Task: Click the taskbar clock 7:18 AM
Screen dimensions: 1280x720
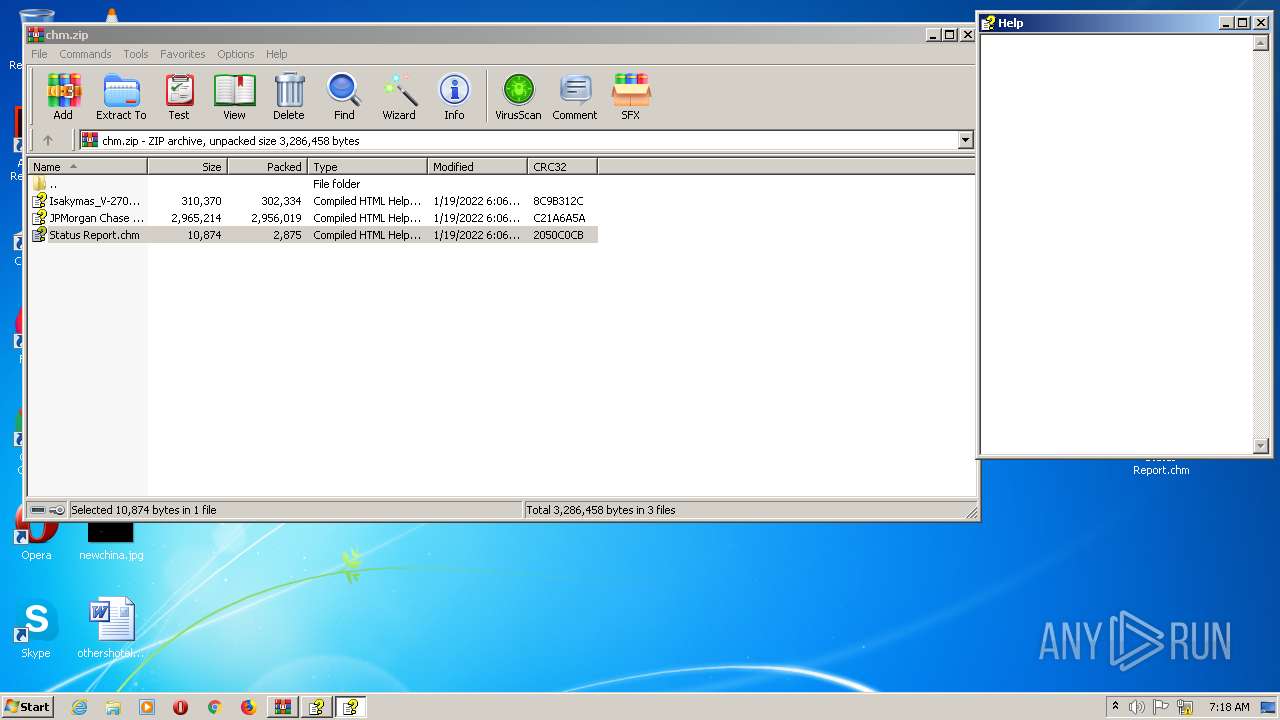Action: [x=1229, y=707]
